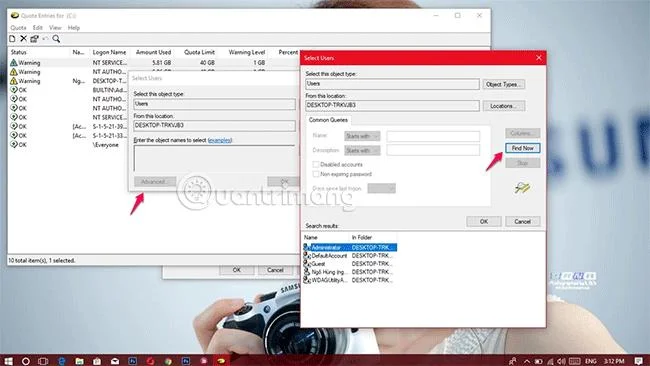This screenshot has height=366, width=650.
Task: Select the WDAGUtilityA... search result
Action: [350, 280]
